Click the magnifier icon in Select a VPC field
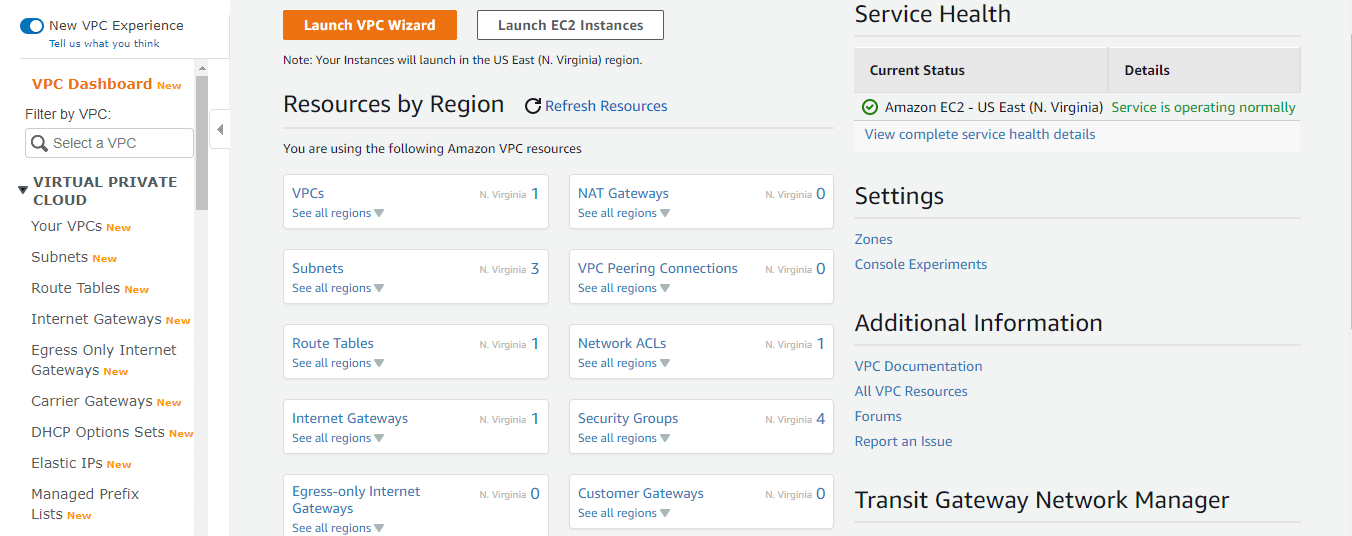 pos(40,143)
